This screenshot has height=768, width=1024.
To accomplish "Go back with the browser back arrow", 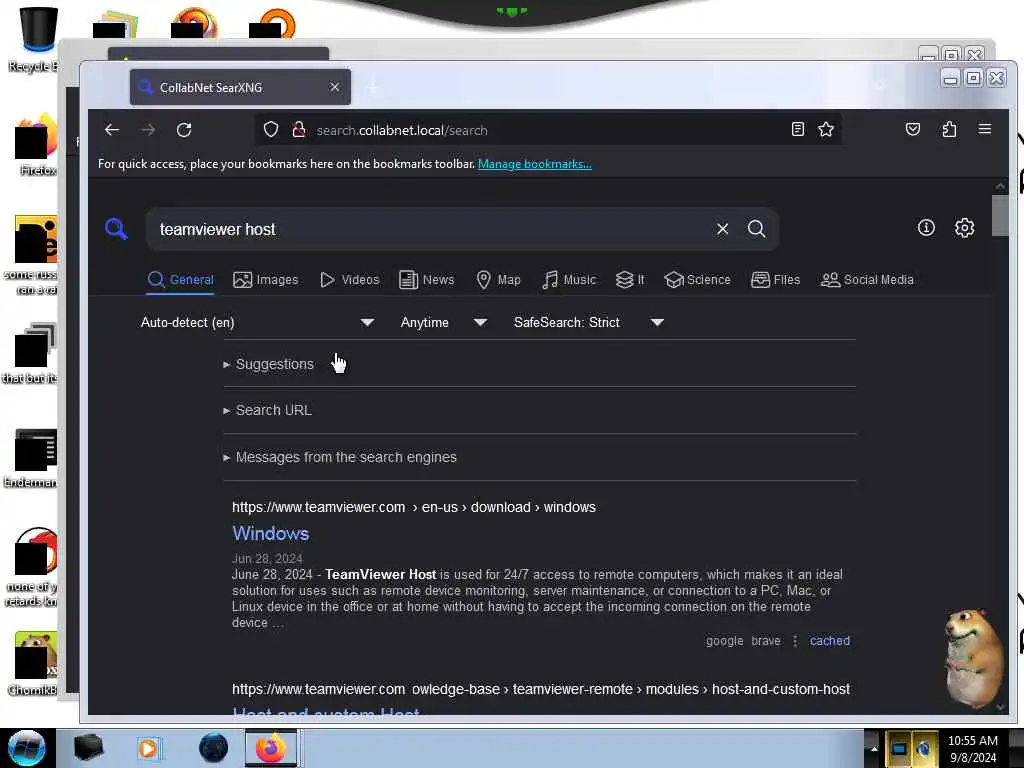I will [x=112, y=130].
